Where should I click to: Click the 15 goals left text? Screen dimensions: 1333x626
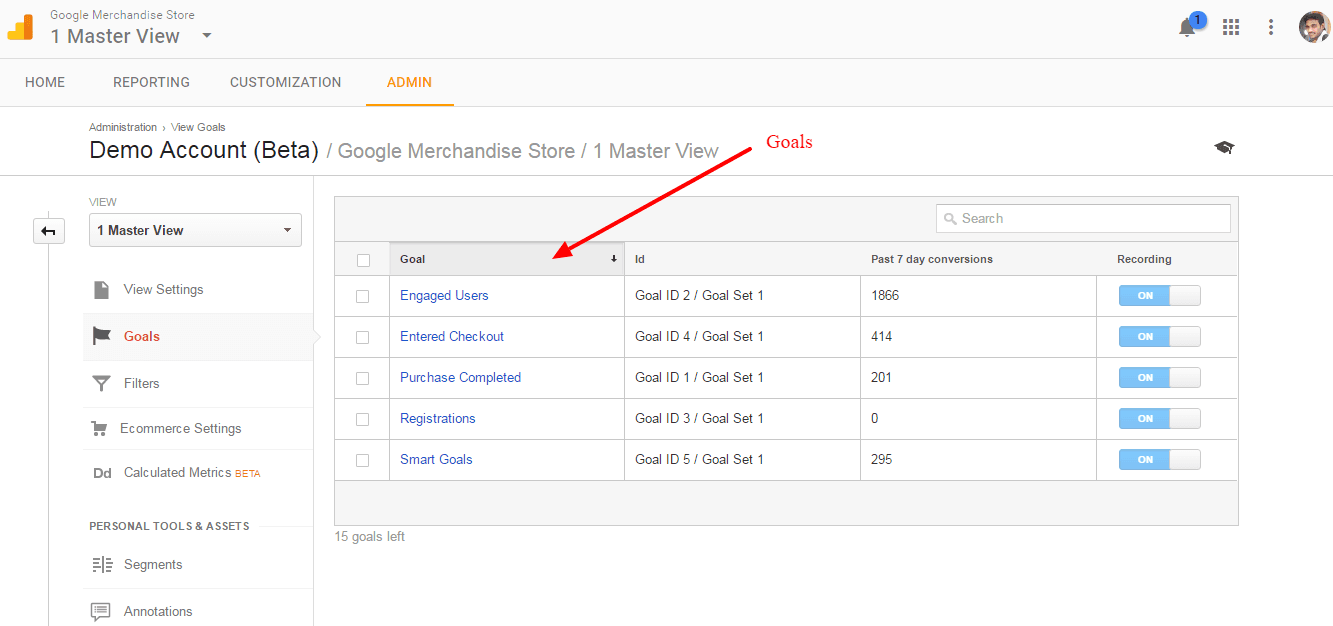[370, 537]
